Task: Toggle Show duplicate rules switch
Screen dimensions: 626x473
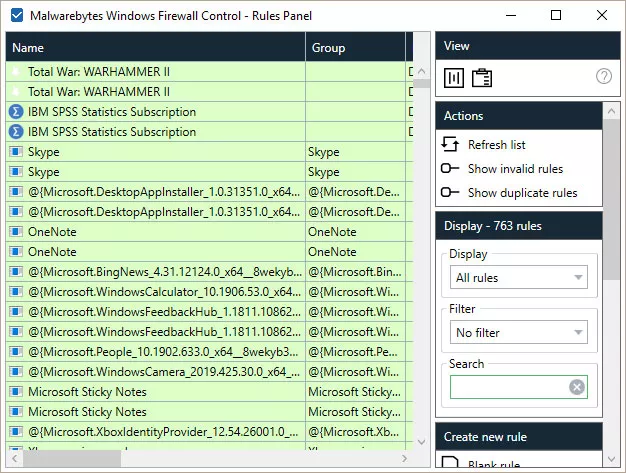Action: click(450, 192)
